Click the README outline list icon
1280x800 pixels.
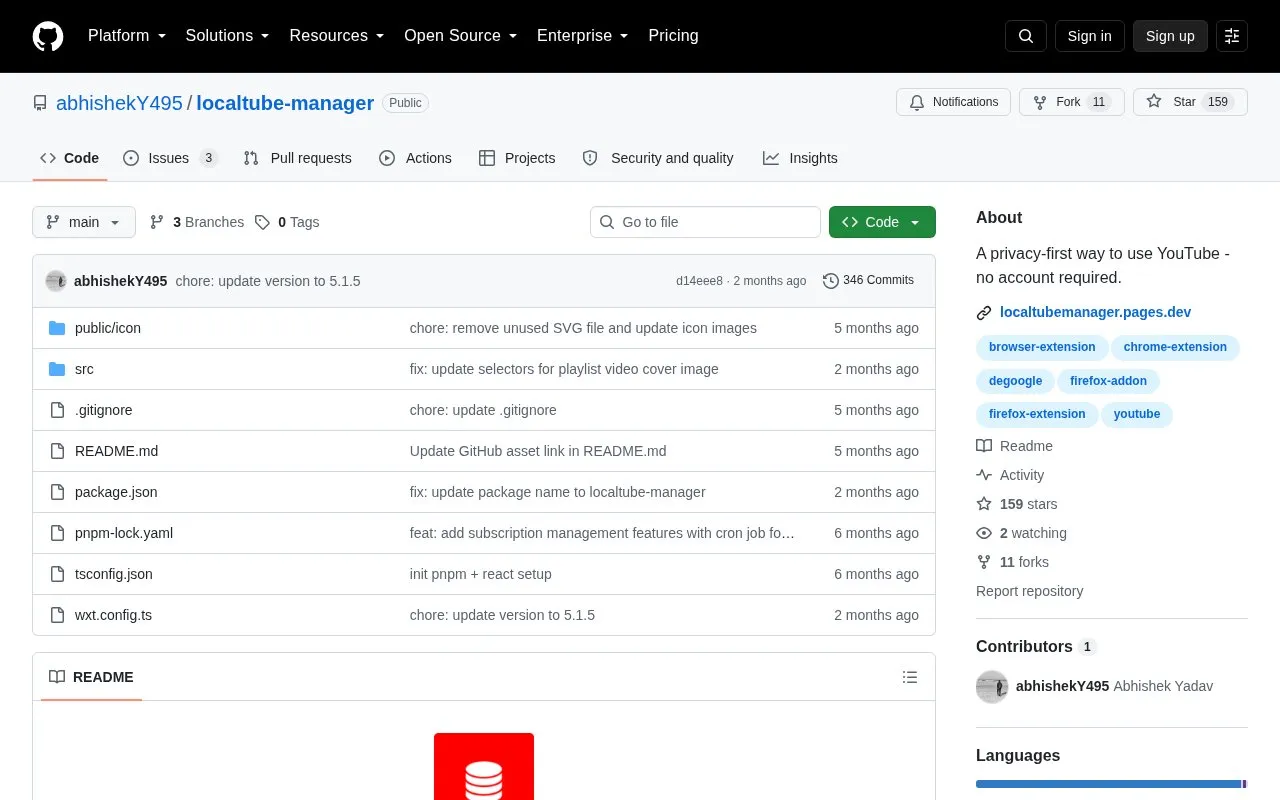(x=910, y=677)
